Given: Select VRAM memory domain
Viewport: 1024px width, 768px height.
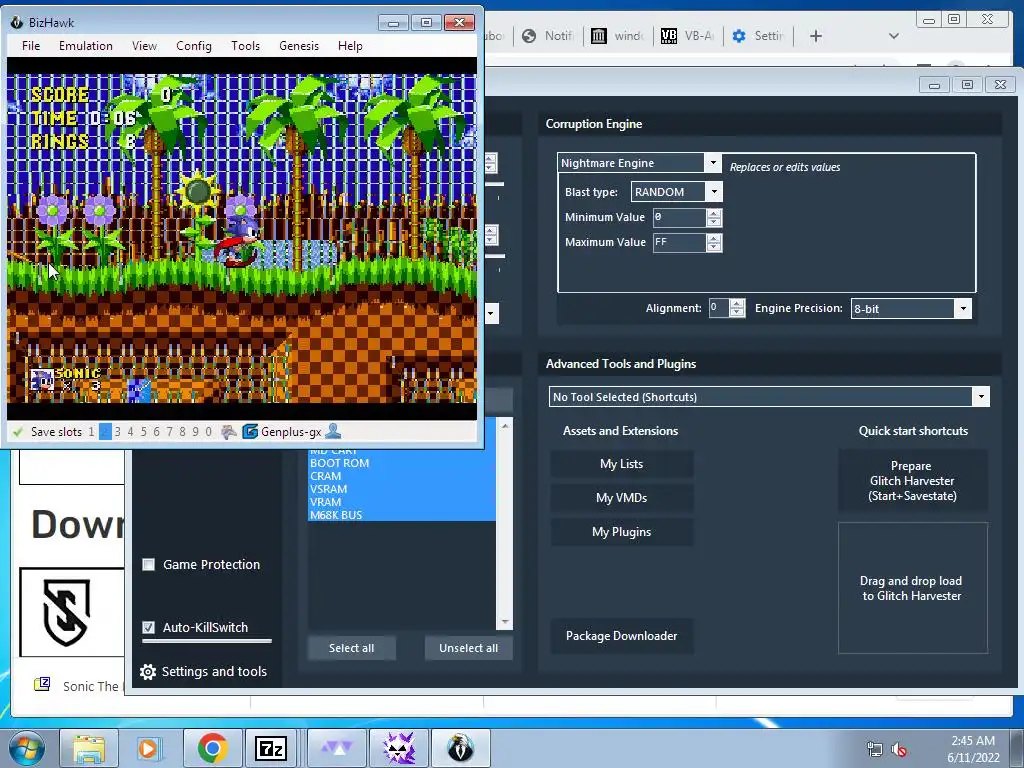Looking at the screenshot, I should [x=402, y=502].
